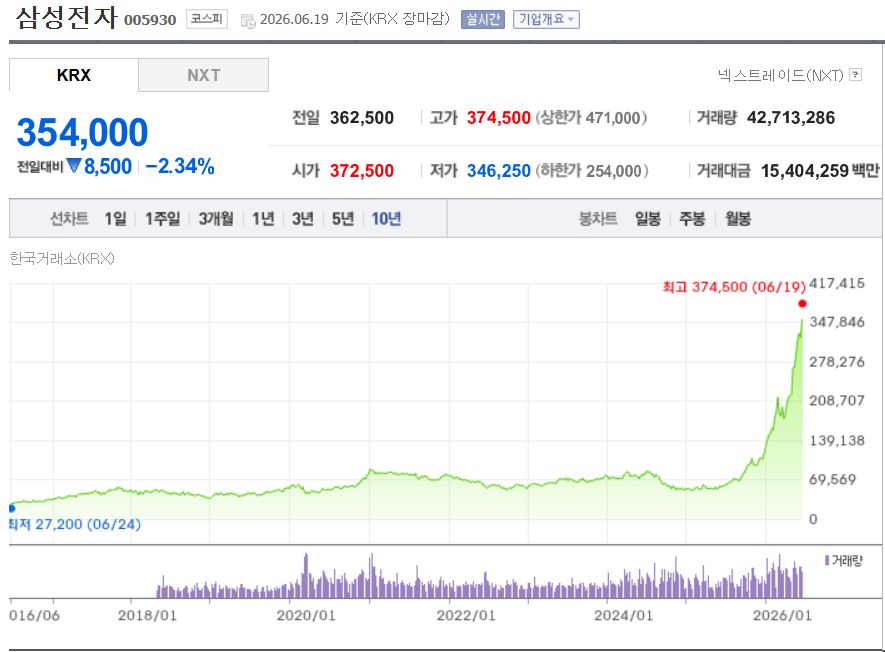Image resolution: width=885 pixels, height=652 pixels.
Task: Expand the 기업개요 dropdown
Action: 546,19
